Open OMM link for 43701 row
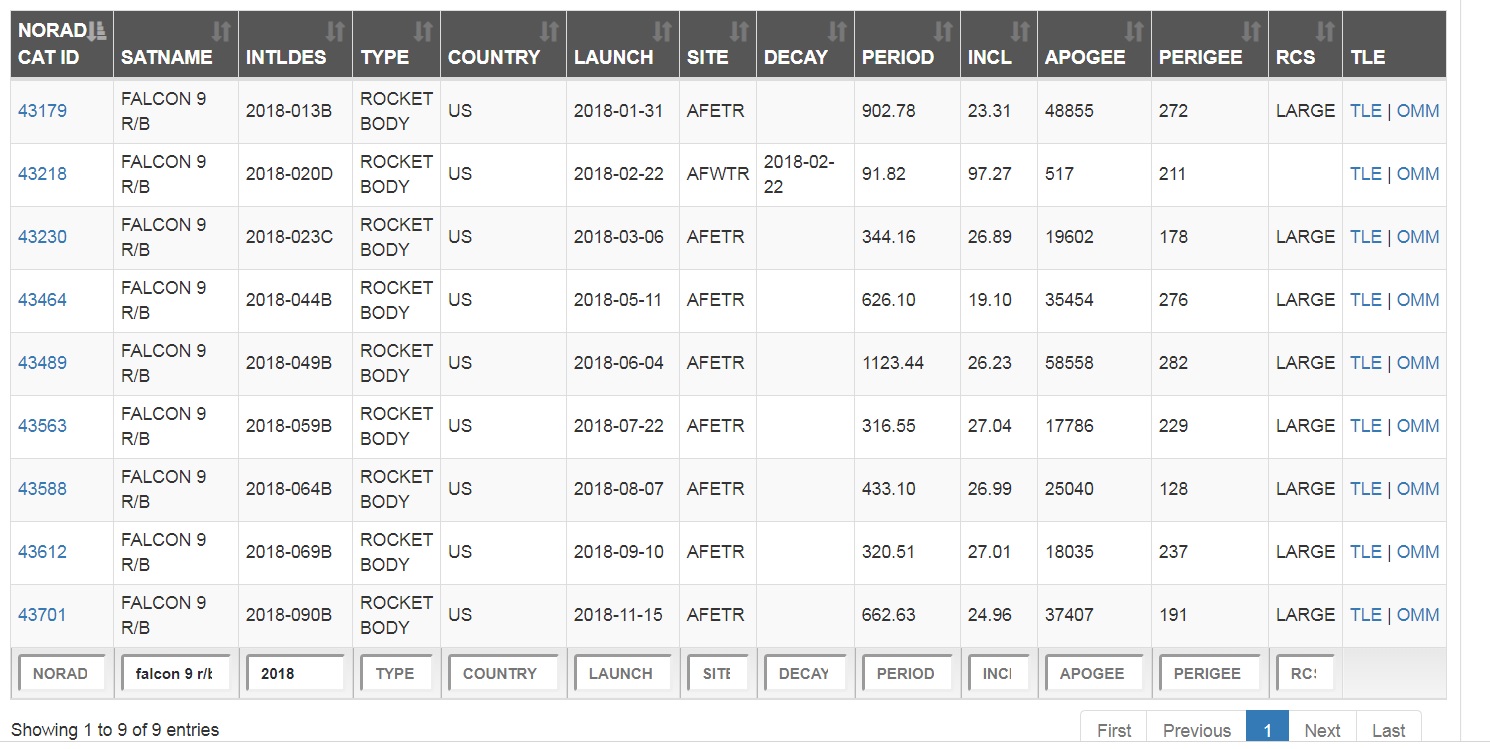The image size is (1490, 749). pyautogui.click(x=1418, y=615)
